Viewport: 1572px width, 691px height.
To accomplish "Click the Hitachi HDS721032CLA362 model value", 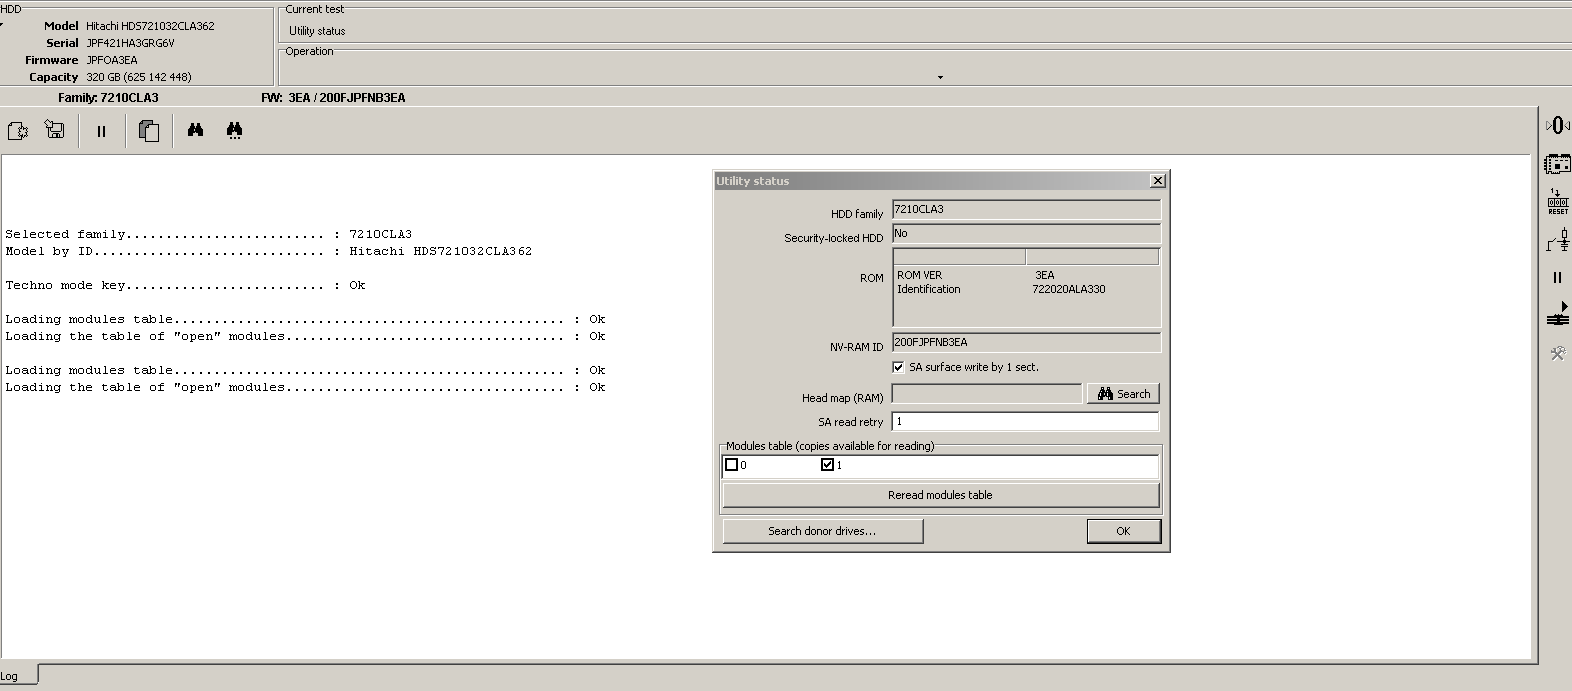I will coord(150,26).
